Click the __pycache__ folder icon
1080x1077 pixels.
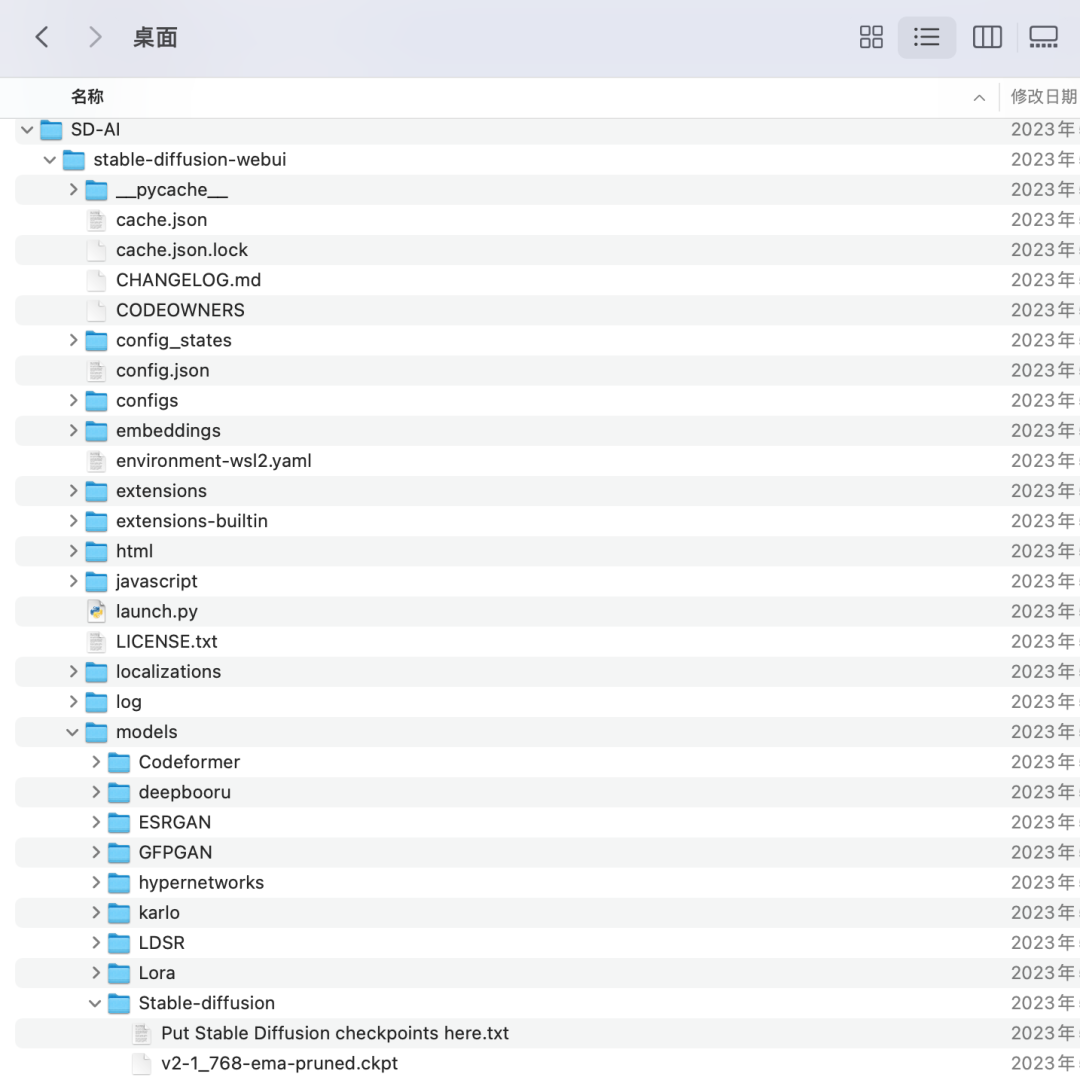click(96, 190)
